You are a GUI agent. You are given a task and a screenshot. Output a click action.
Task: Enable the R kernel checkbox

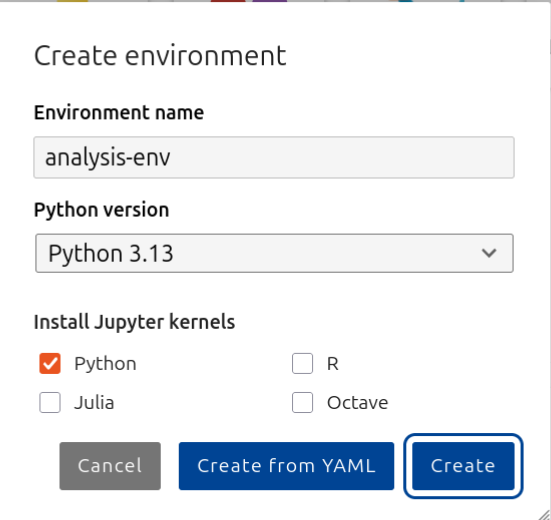[x=302, y=363]
